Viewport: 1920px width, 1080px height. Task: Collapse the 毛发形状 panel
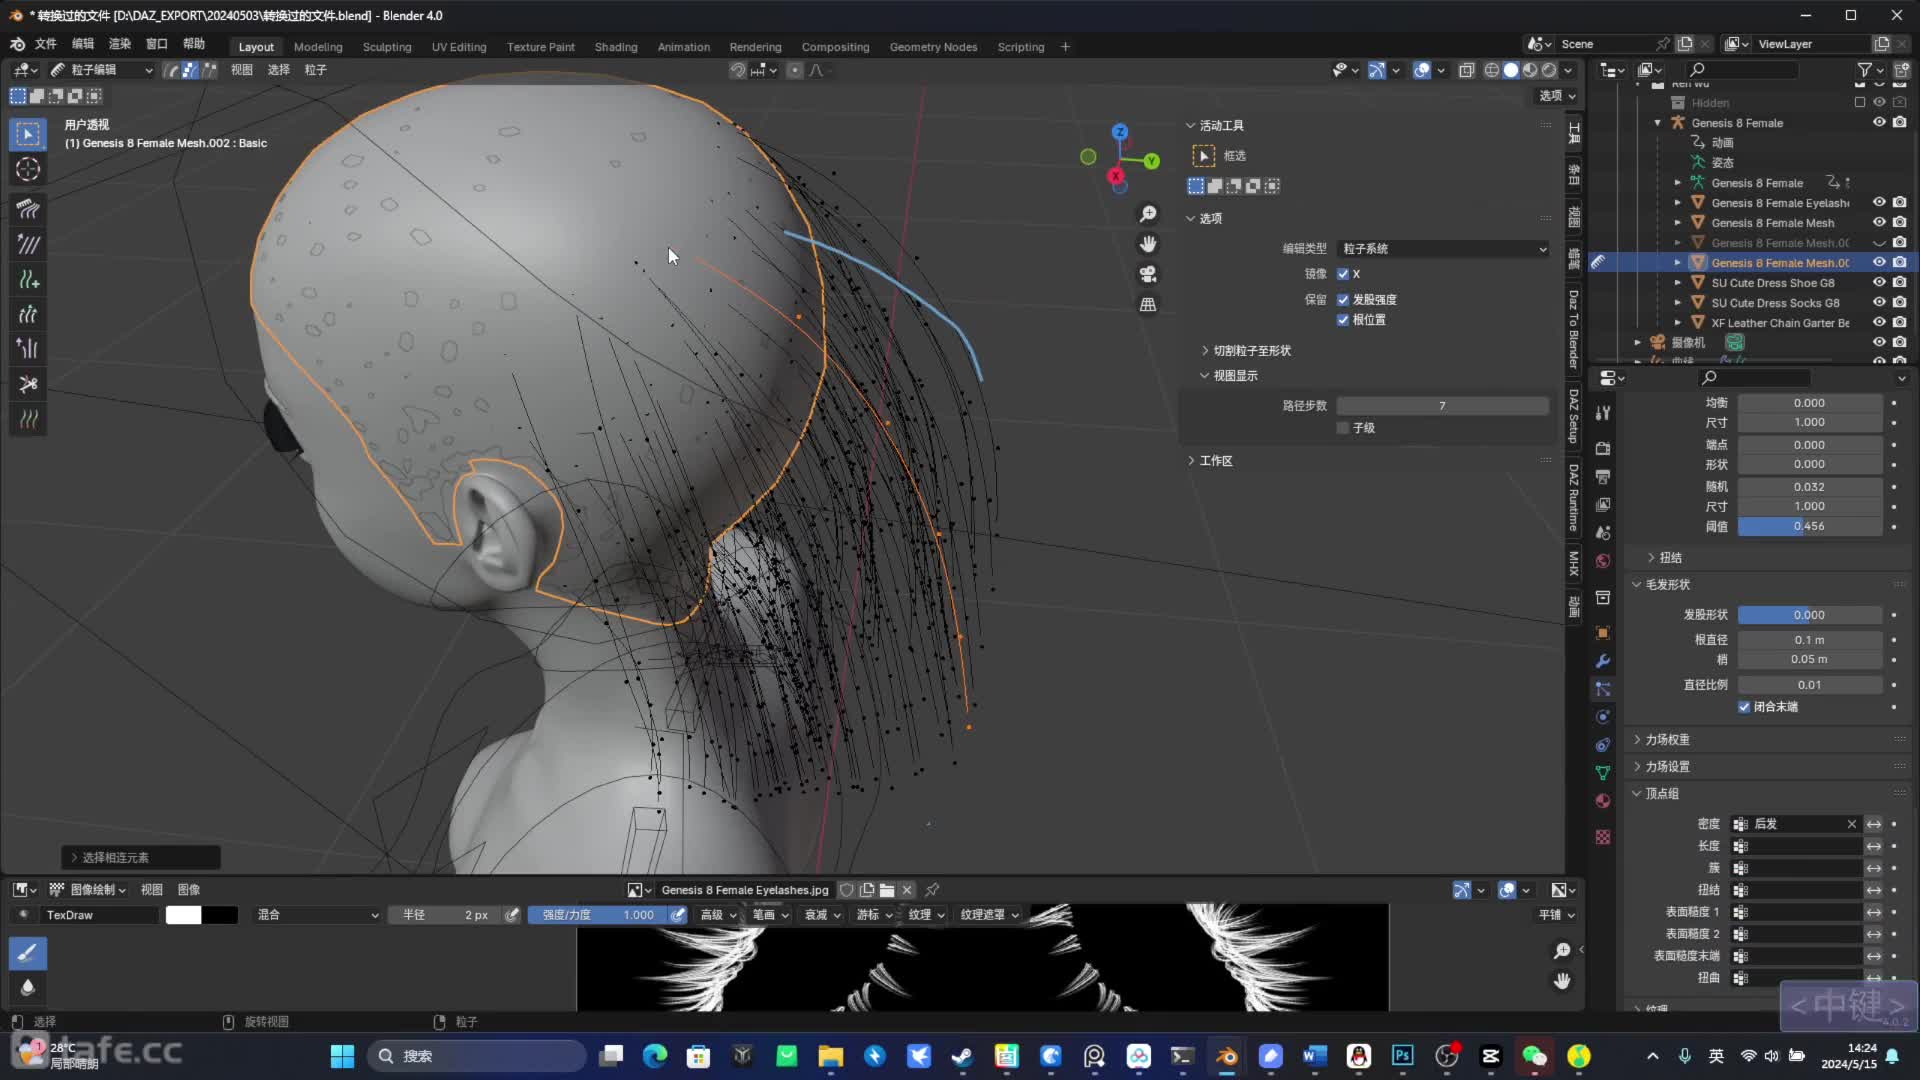[1668, 585]
